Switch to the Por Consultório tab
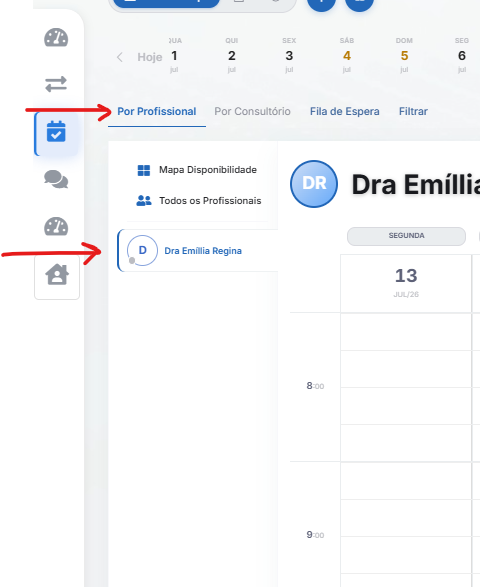The width and height of the screenshot is (480, 587). click(252, 112)
